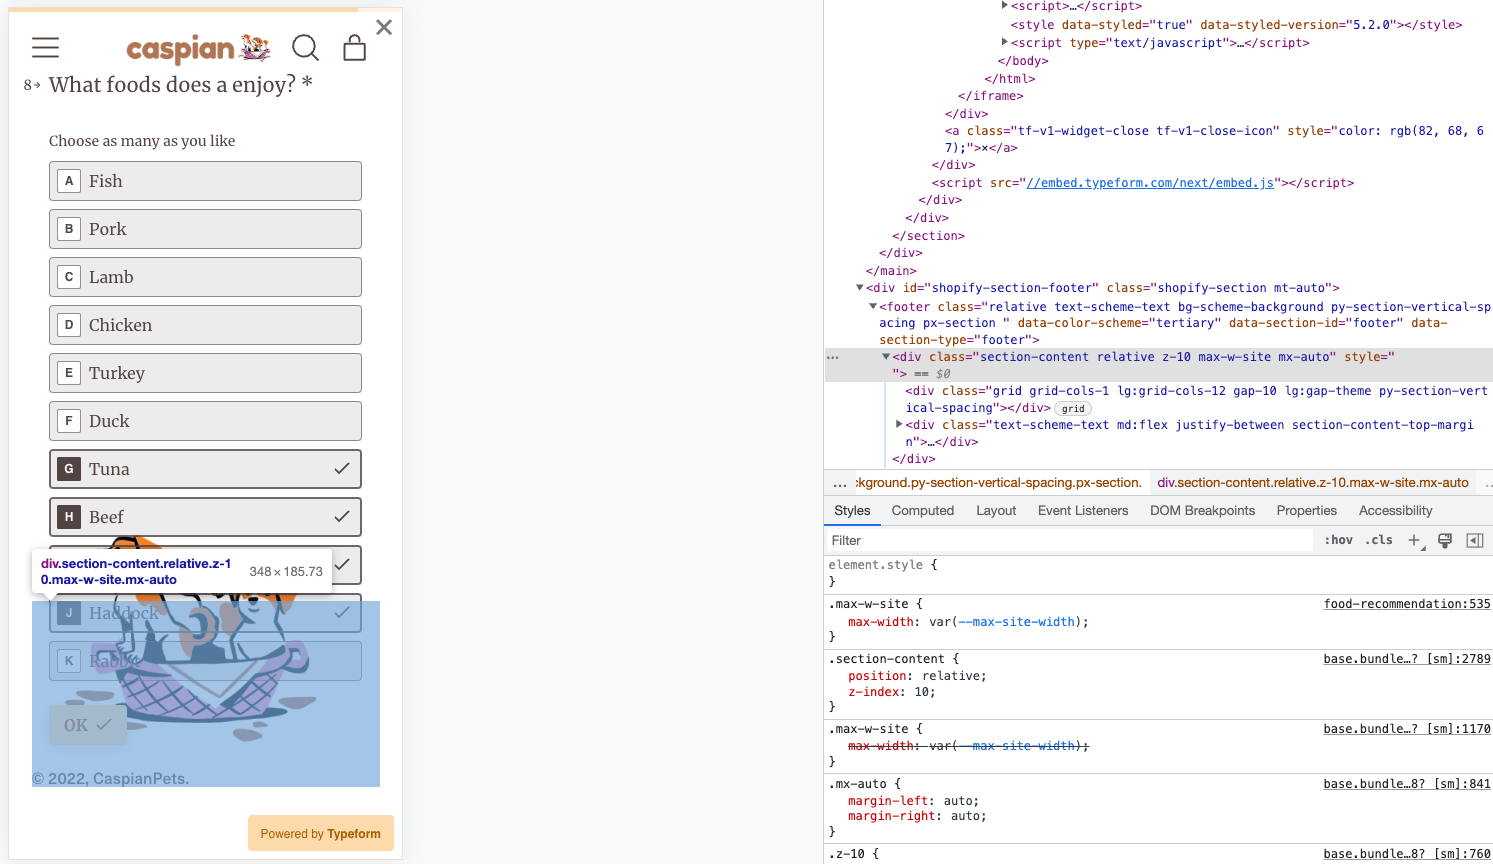Screen dimensions: 1493x864
Task: Select the Fish food option
Action: (x=205, y=181)
